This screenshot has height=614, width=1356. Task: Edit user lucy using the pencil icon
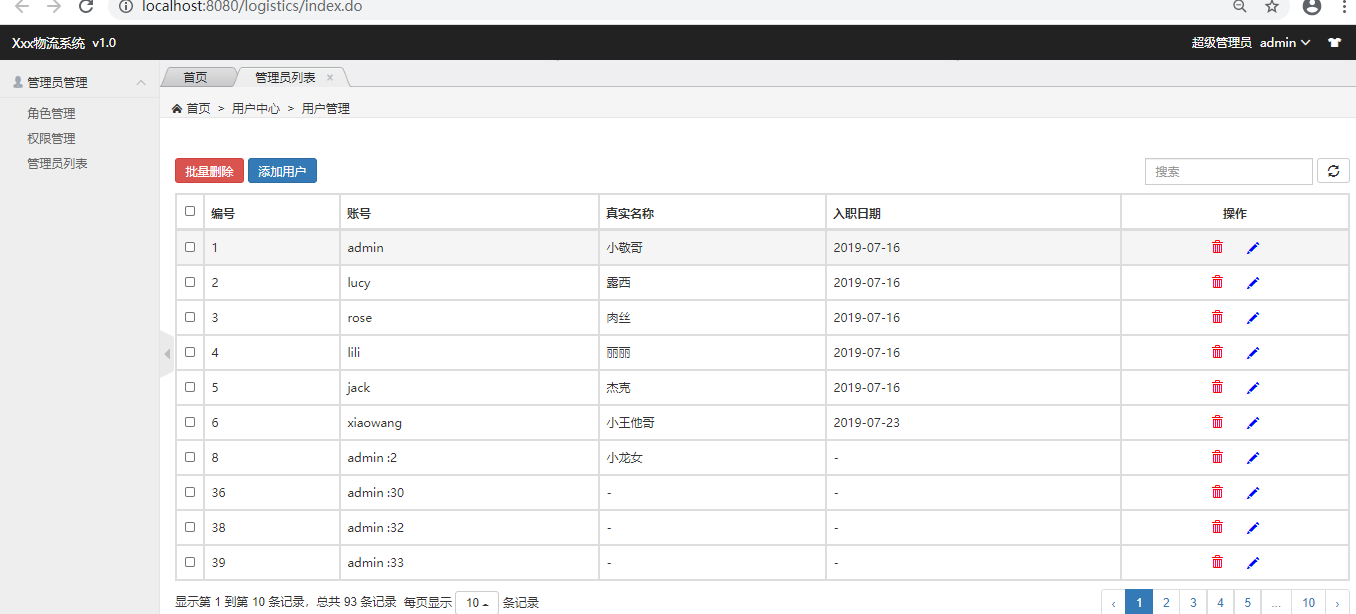(x=1253, y=282)
